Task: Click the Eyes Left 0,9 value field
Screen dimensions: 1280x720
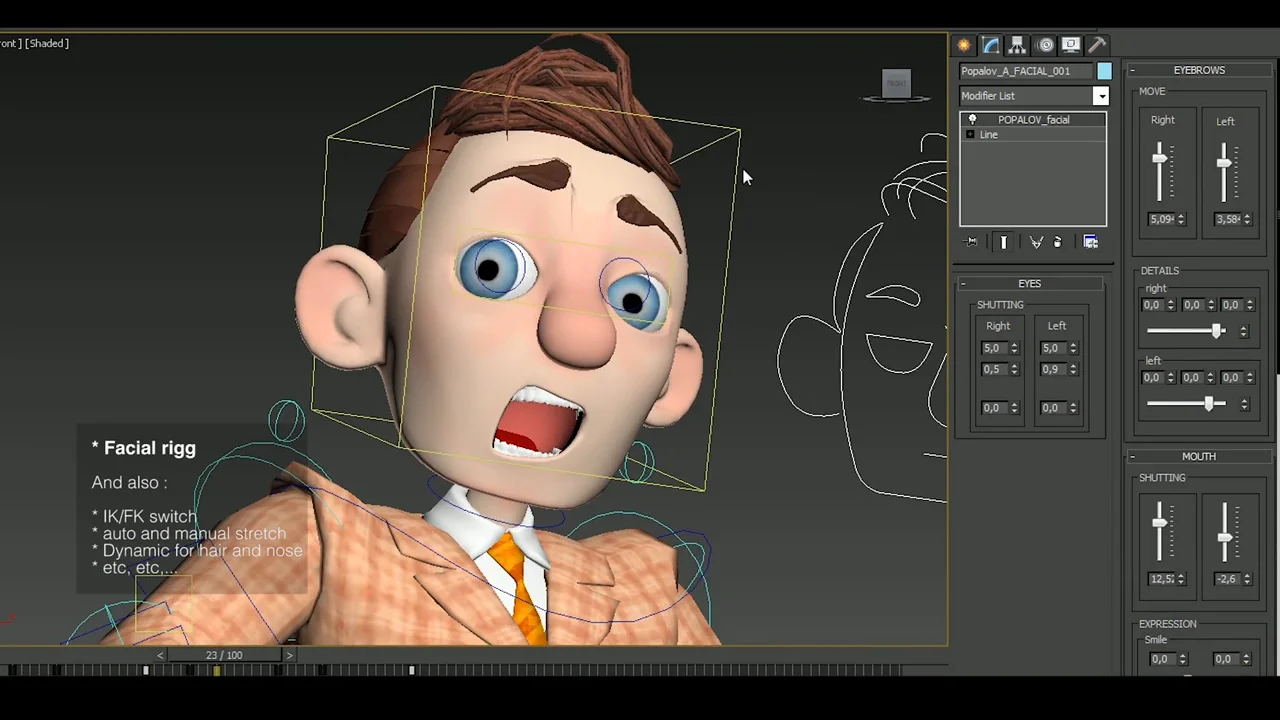Action: 1054,370
